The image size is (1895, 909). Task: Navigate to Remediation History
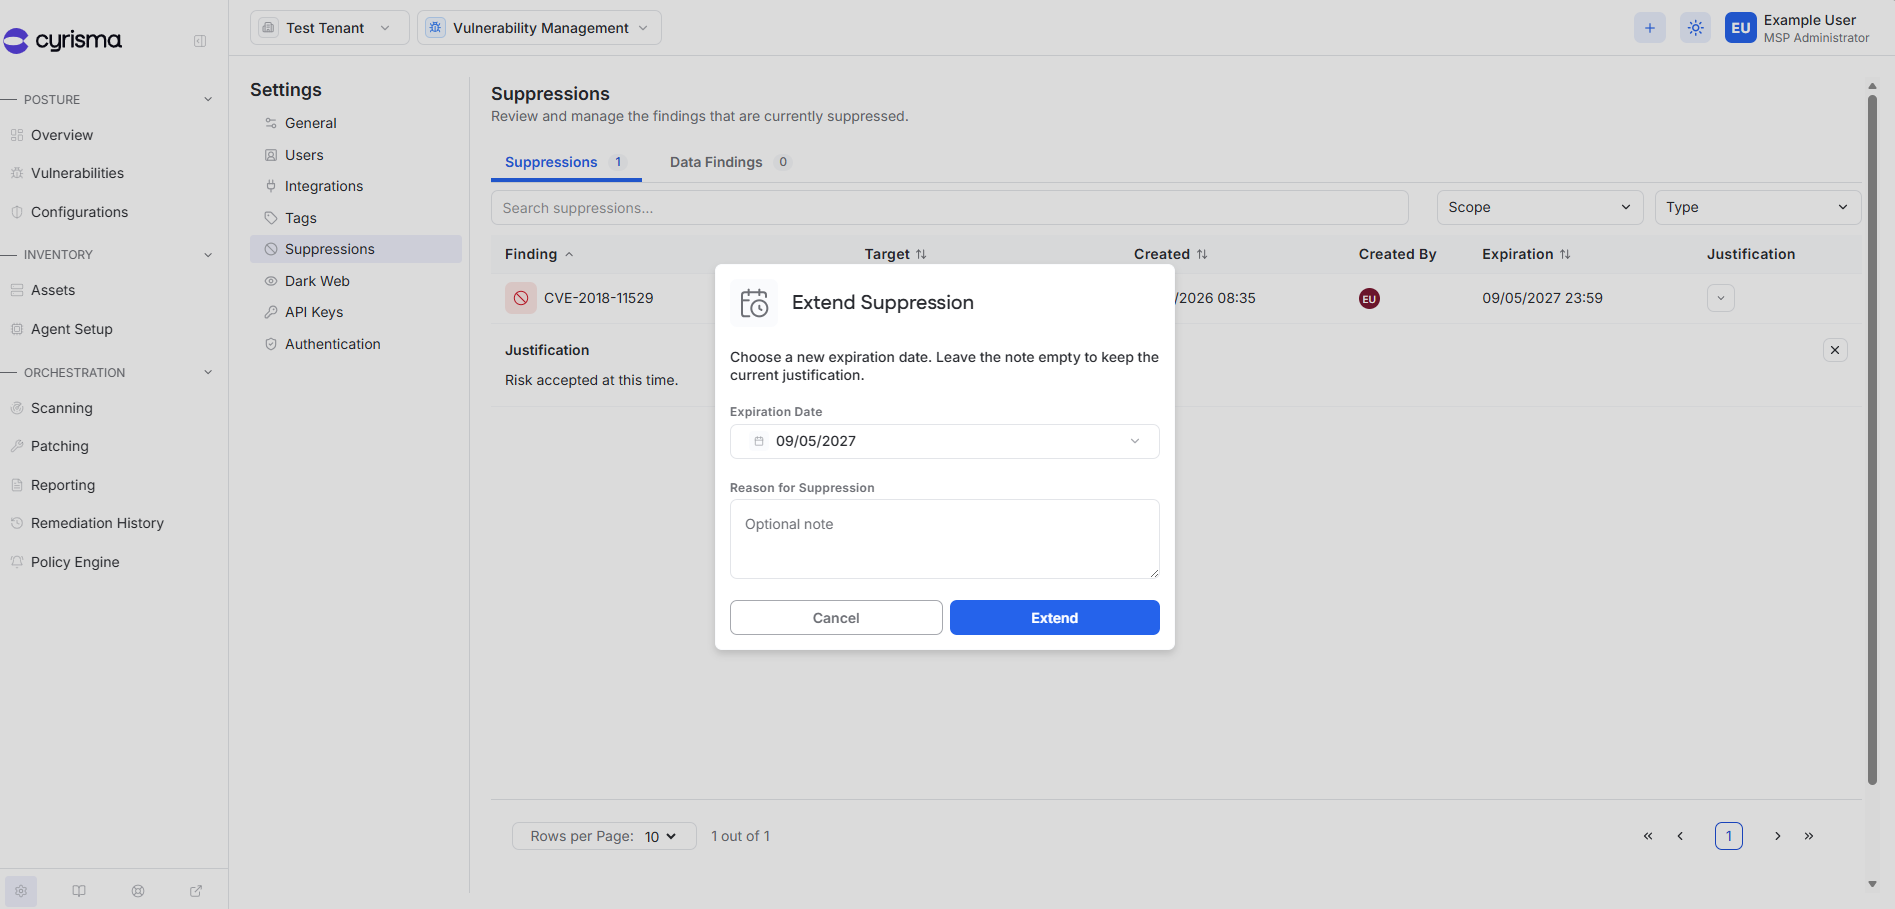(x=97, y=523)
